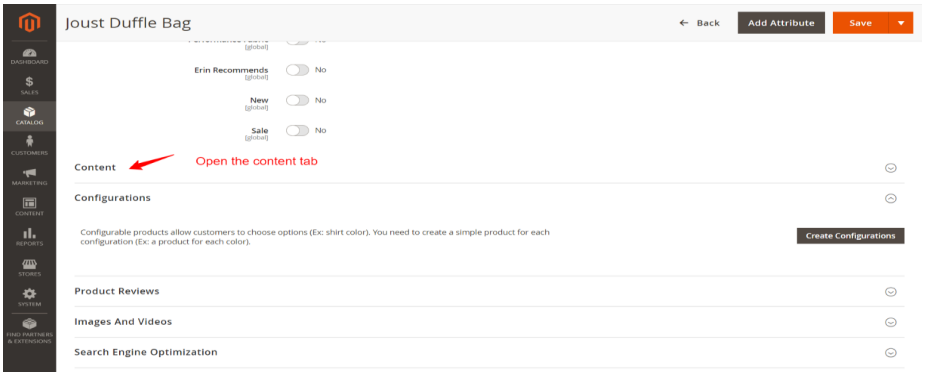Click the Erin Recommends label
This screenshot has height=377, width=927.
[231, 70]
